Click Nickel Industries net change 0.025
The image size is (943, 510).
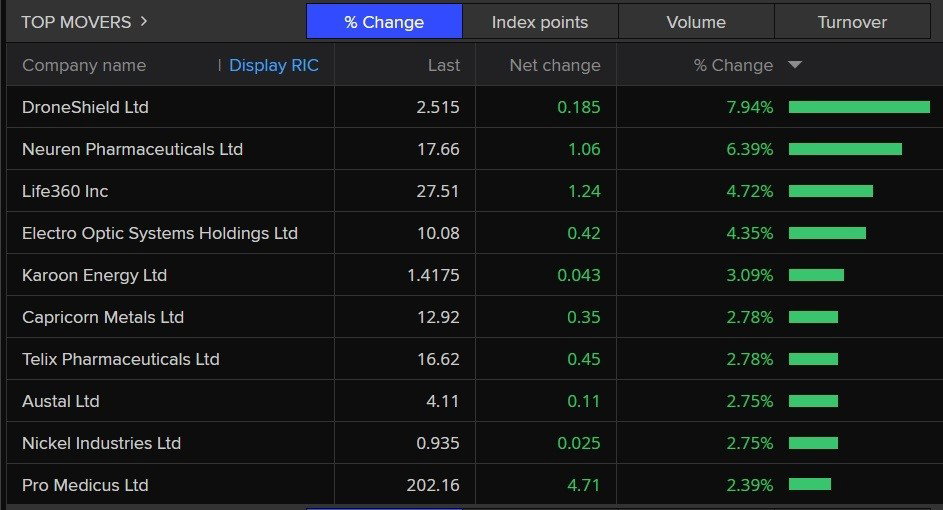coord(579,443)
